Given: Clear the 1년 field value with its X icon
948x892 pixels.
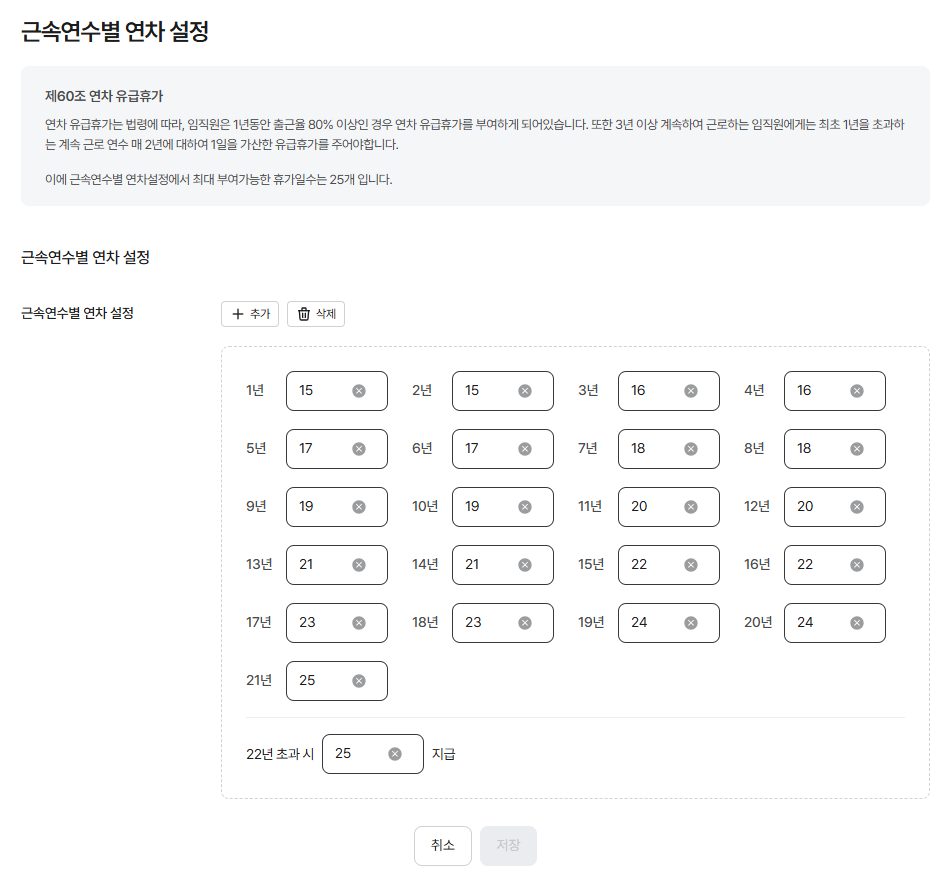Looking at the screenshot, I should (359, 391).
